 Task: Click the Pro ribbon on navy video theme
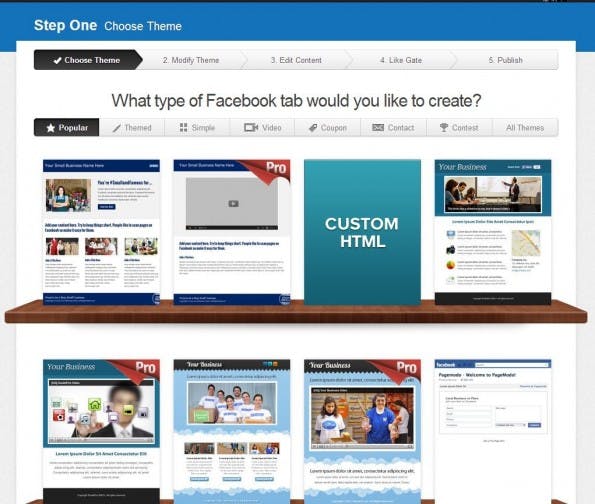(x=269, y=170)
